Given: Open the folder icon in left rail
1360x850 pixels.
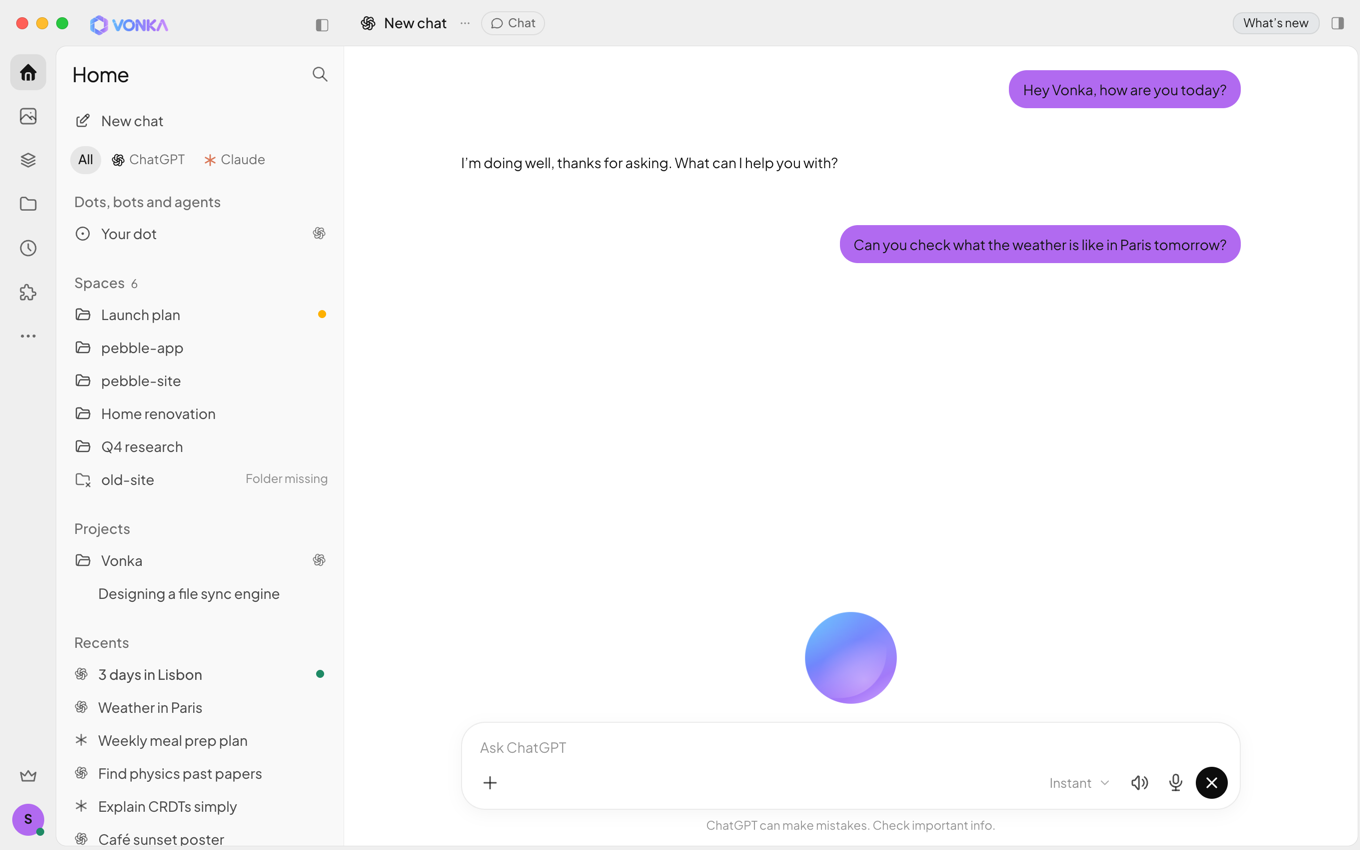Looking at the screenshot, I should [x=28, y=204].
